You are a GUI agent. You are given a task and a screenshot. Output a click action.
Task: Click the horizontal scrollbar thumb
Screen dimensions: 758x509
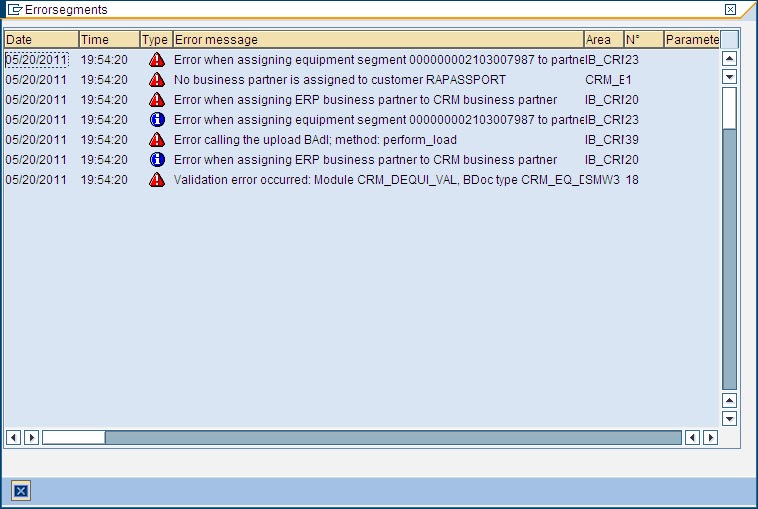point(73,437)
